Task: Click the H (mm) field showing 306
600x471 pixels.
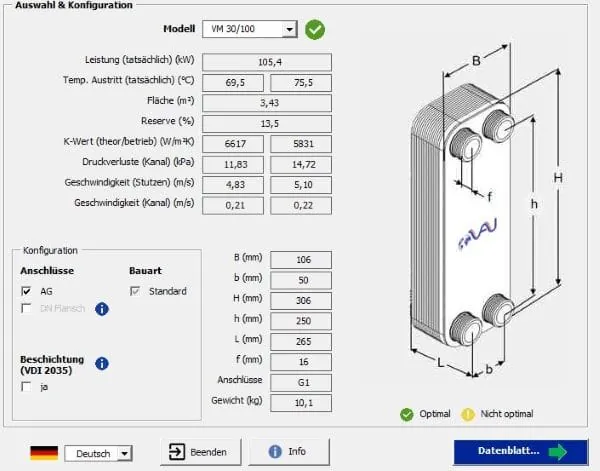Action: [301, 301]
